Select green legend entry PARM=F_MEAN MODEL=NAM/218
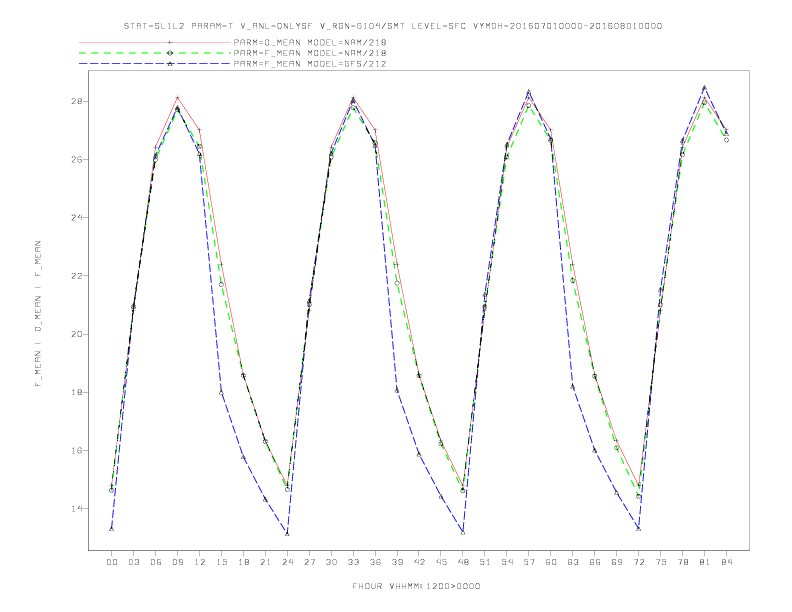The width and height of the screenshot is (792, 612). pos(310,53)
